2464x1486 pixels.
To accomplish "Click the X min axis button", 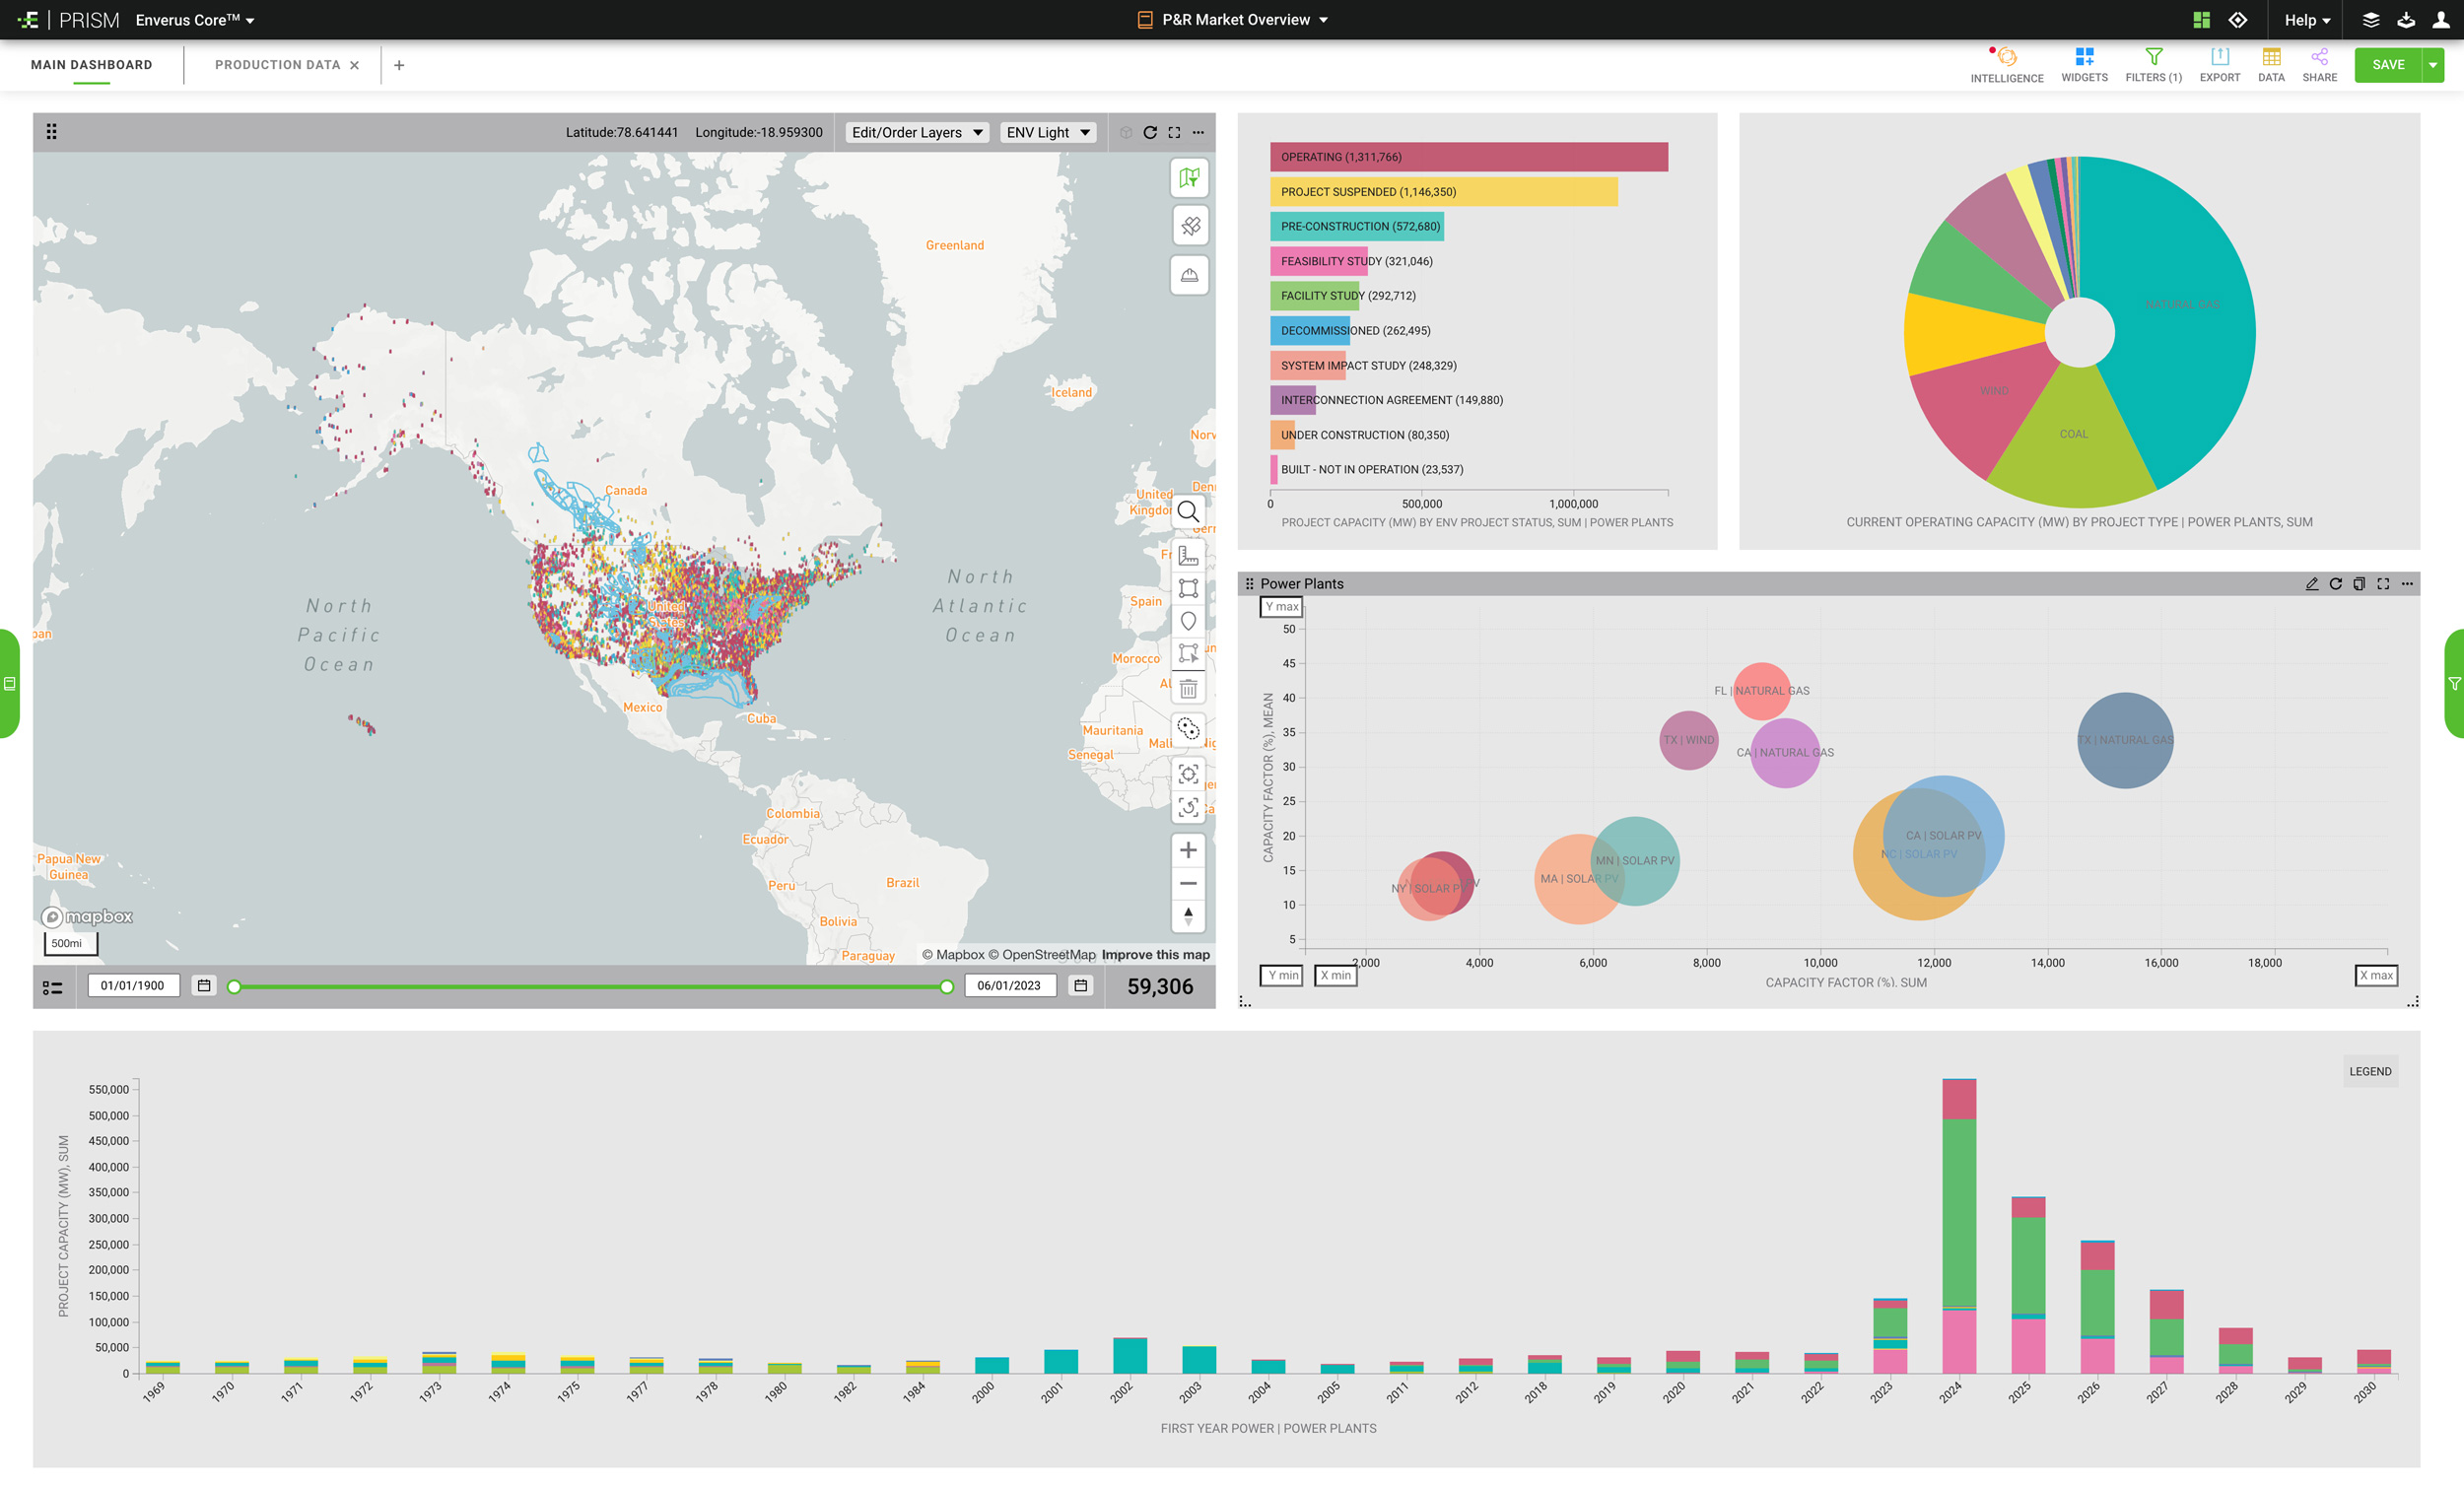I will 1335,976.
